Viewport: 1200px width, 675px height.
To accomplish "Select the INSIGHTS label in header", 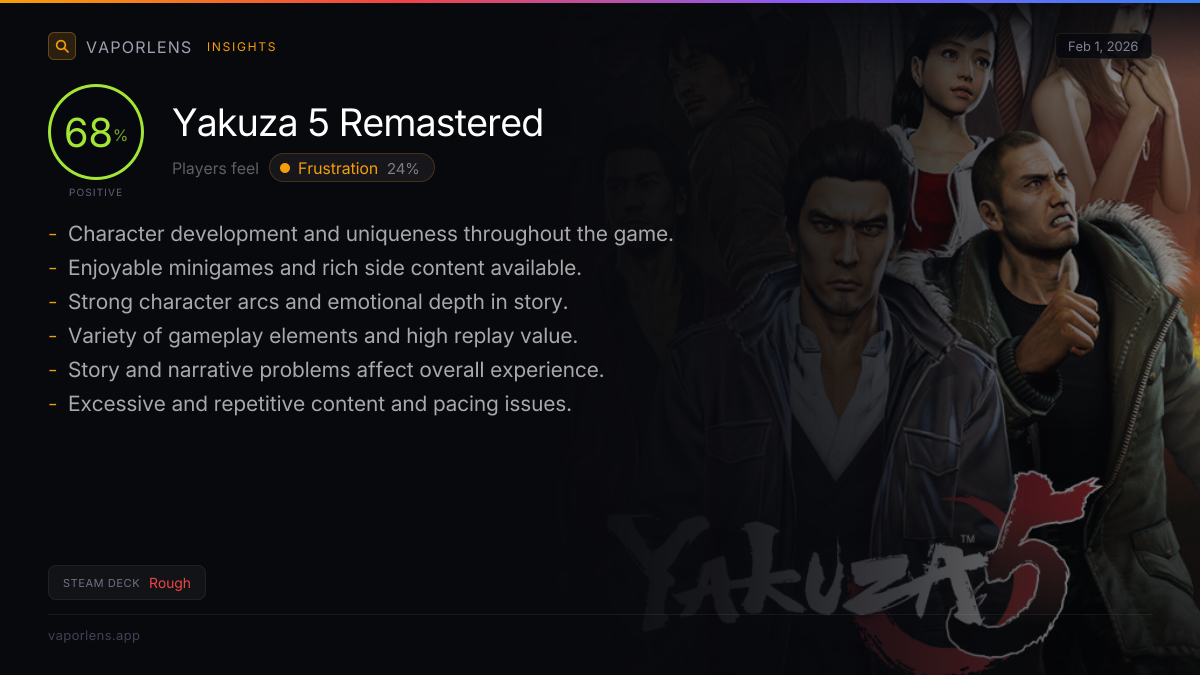I will click(x=241, y=47).
